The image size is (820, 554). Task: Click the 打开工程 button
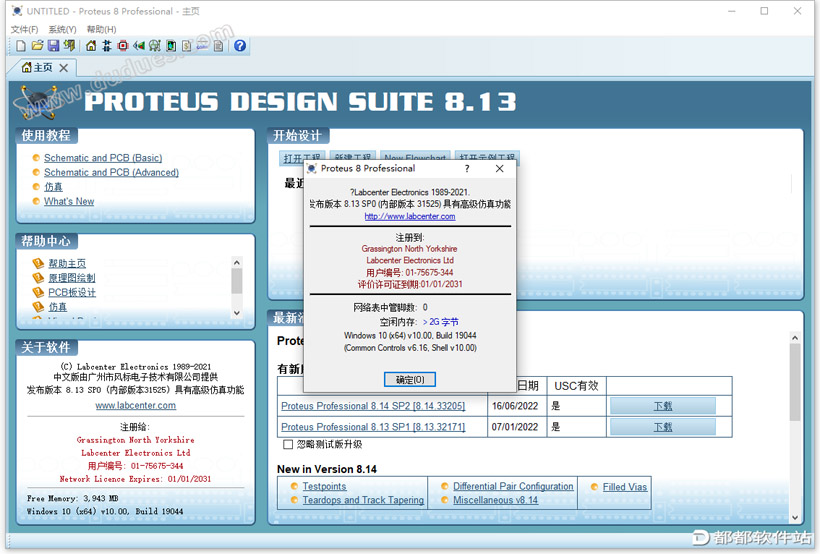[x=302, y=157]
